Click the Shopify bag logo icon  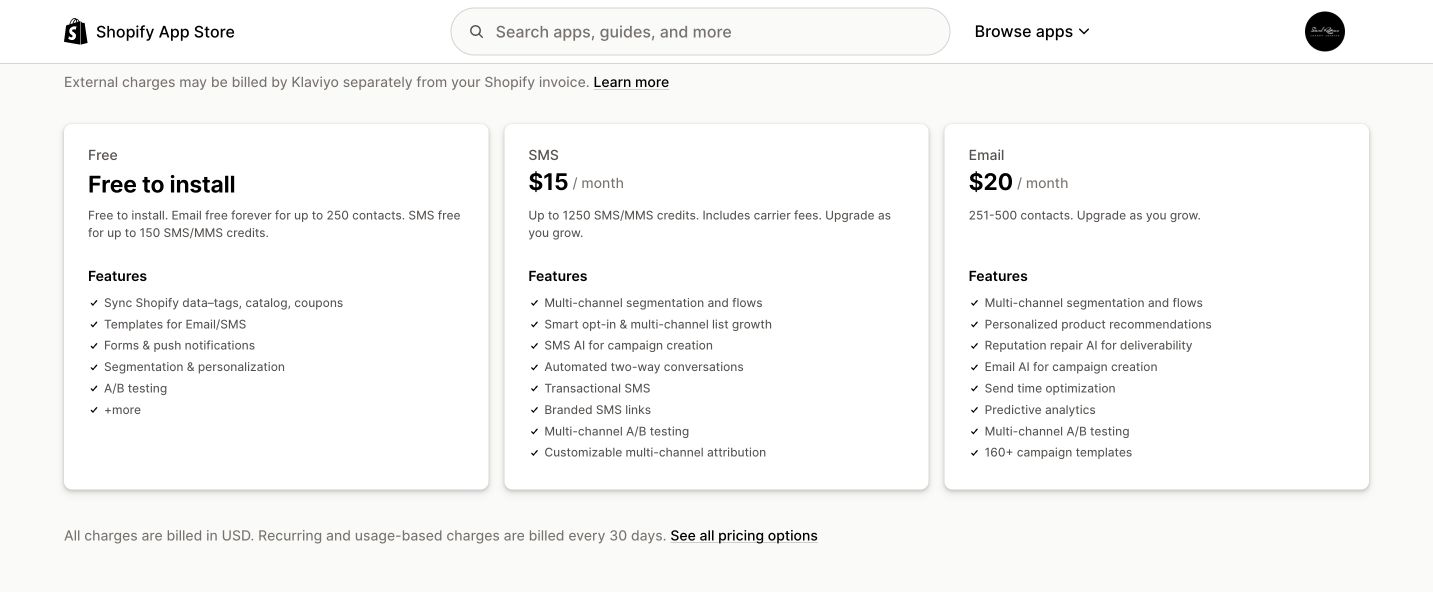76,32
